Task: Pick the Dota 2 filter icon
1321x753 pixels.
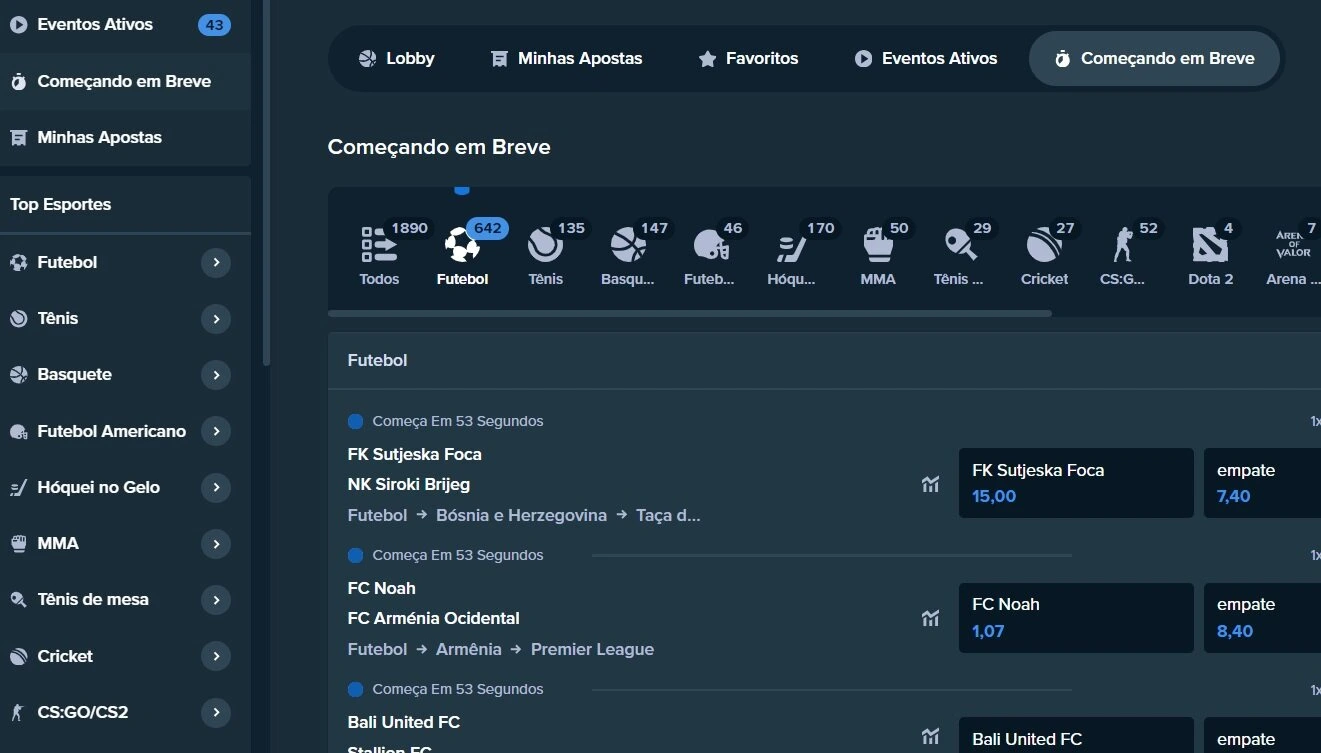Action: [1210, 245]
